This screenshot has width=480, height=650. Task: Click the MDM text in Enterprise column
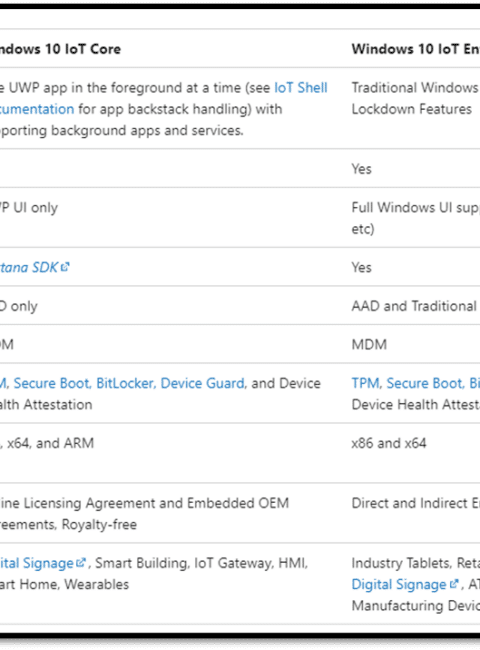[x=369, y=344]
